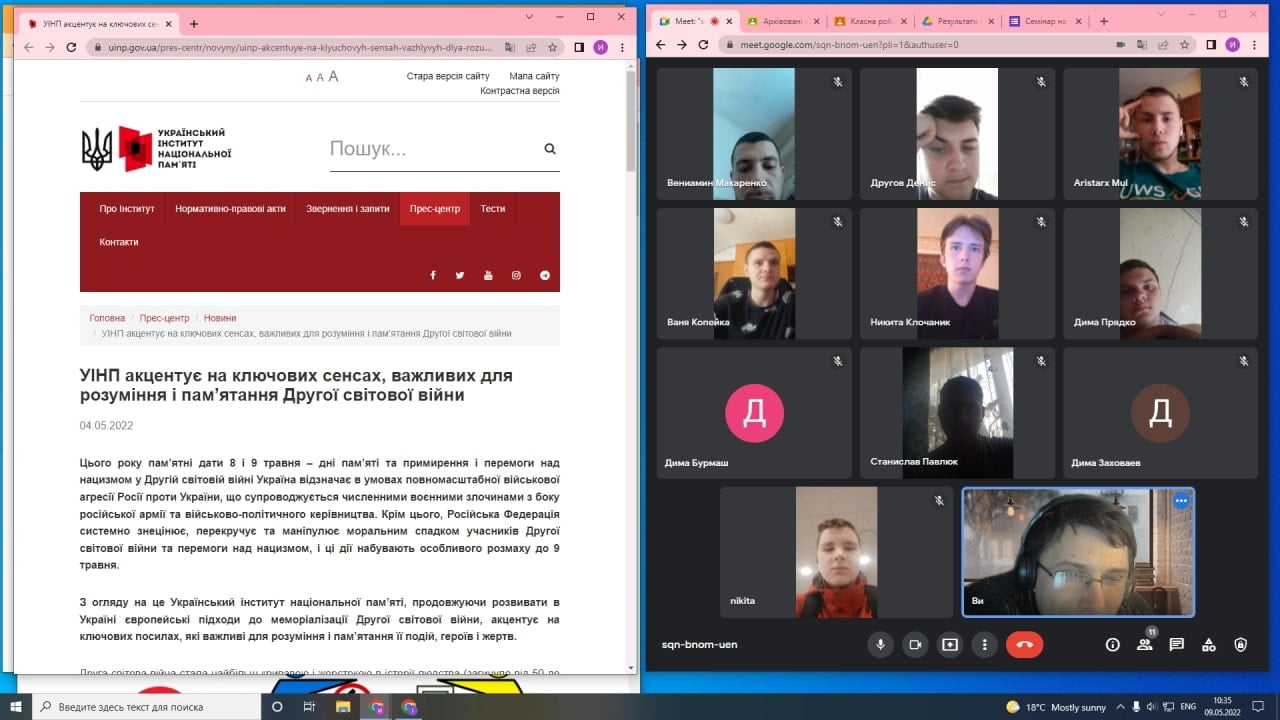Open the Нормативно-правові акти menu item
Viewport: 1280px width, 720px height.
[x=230, y=209]
